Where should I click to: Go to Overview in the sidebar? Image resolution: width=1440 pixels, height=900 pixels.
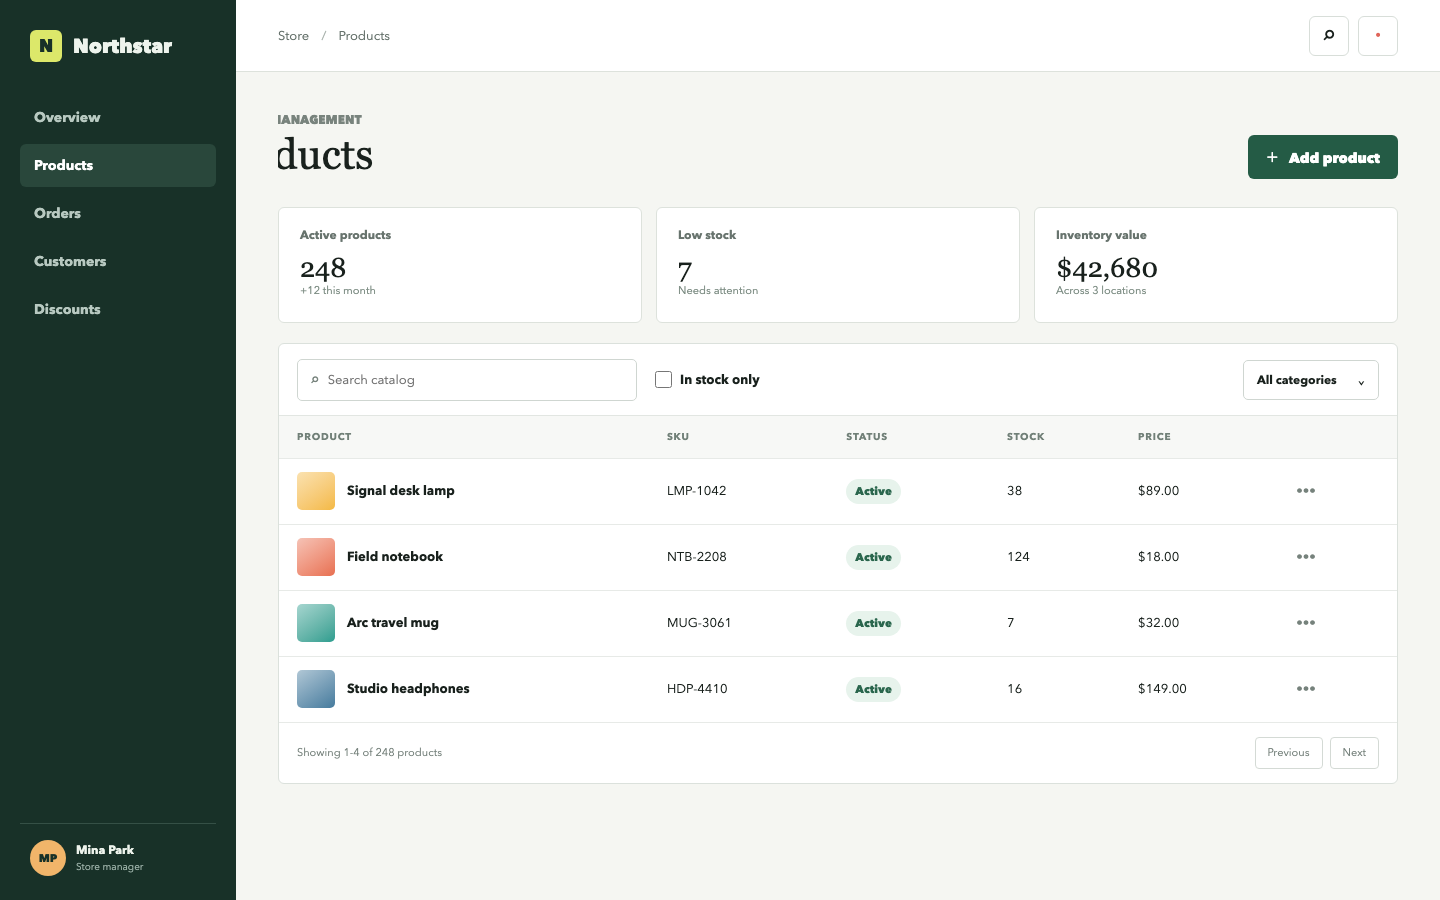[118, 117]
